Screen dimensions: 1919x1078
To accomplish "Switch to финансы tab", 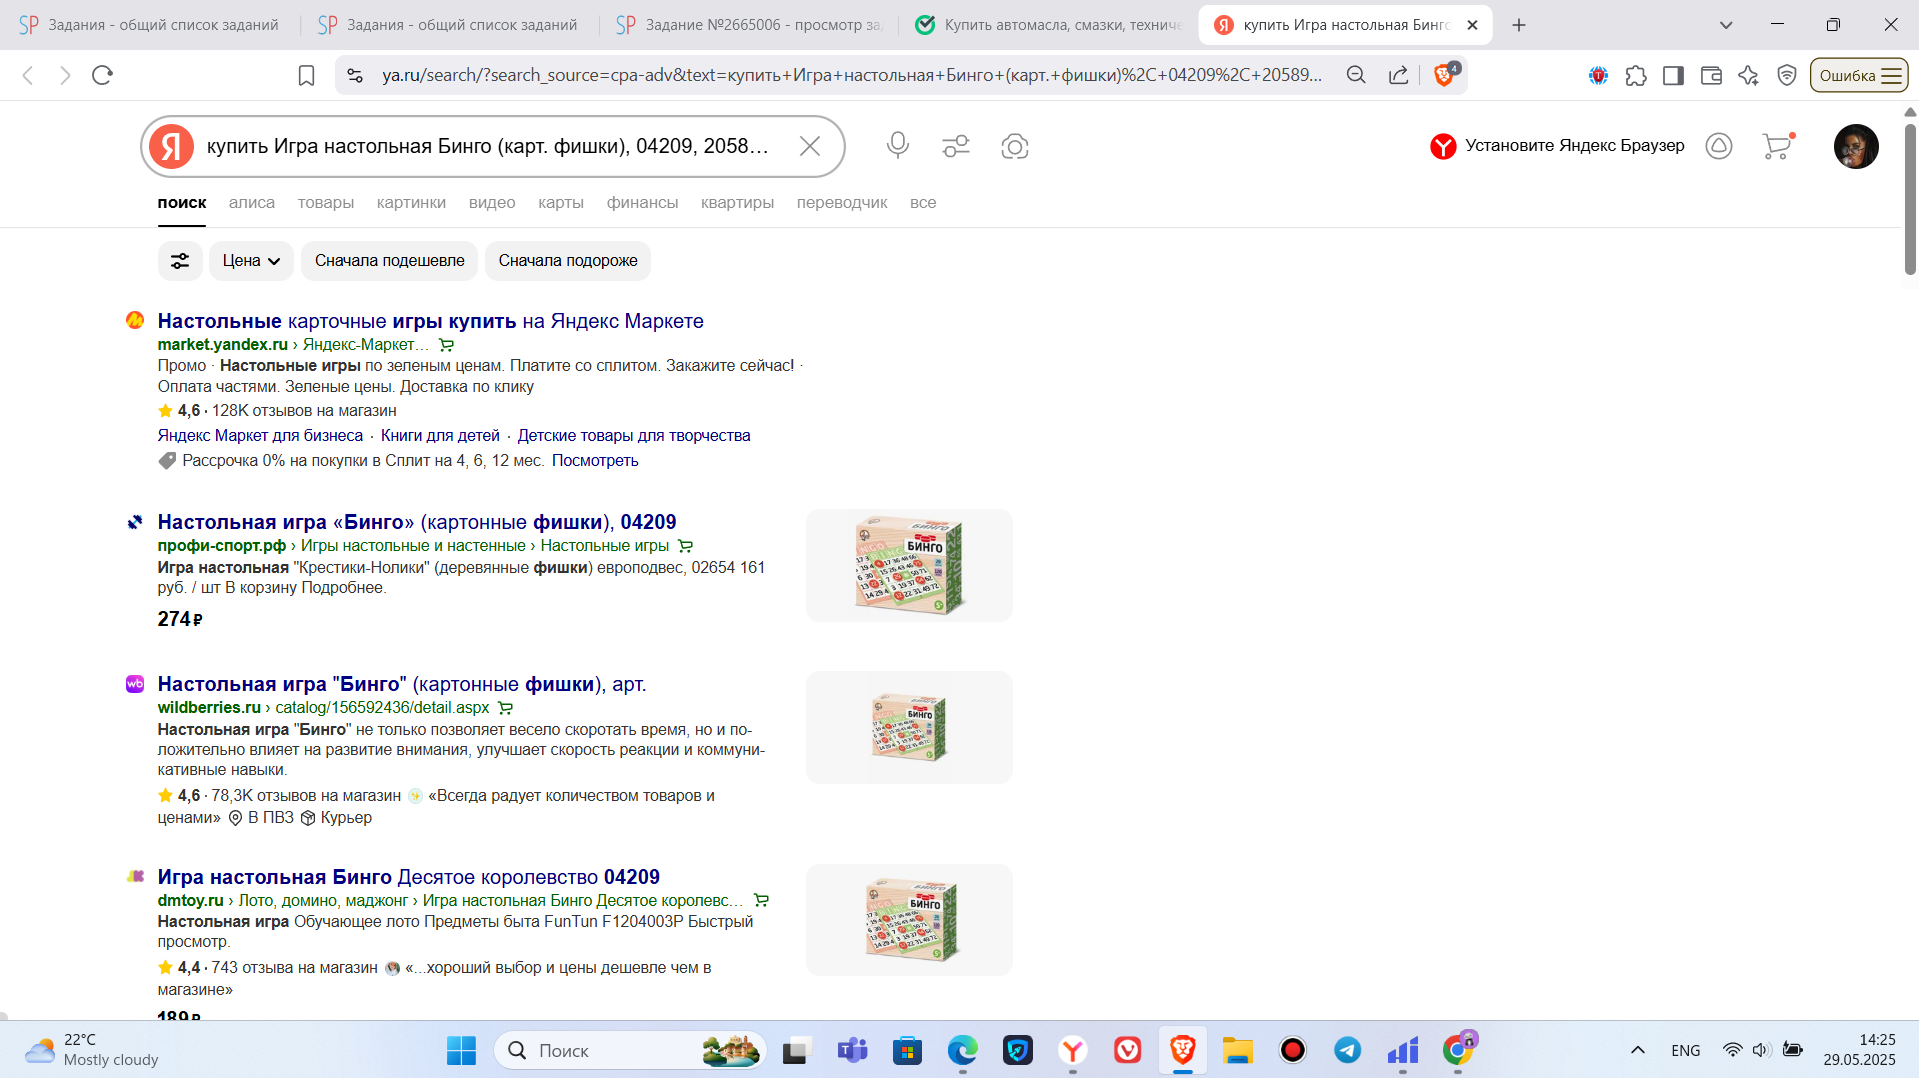I will click(642, 203).
